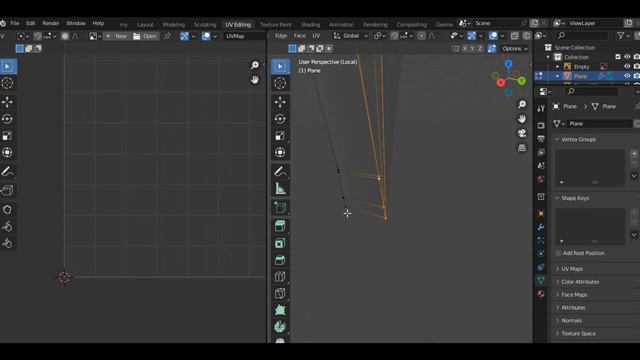This screenshot has width=640, height=360.
Task: Expand the UV Maps panel
Action: (572, 269)
